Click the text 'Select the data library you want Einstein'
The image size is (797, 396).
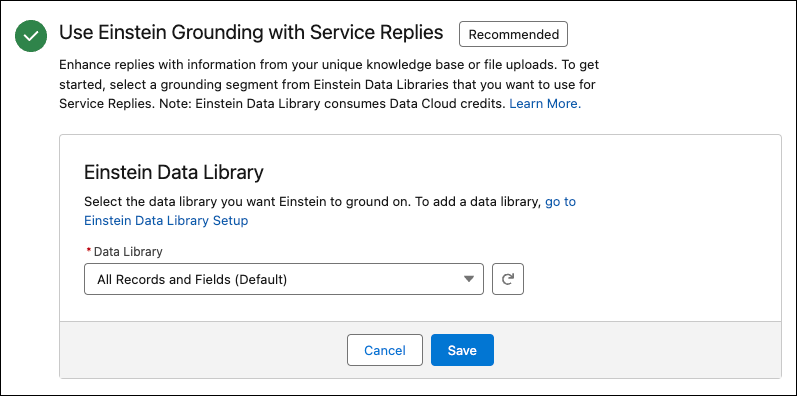point(206,201)
